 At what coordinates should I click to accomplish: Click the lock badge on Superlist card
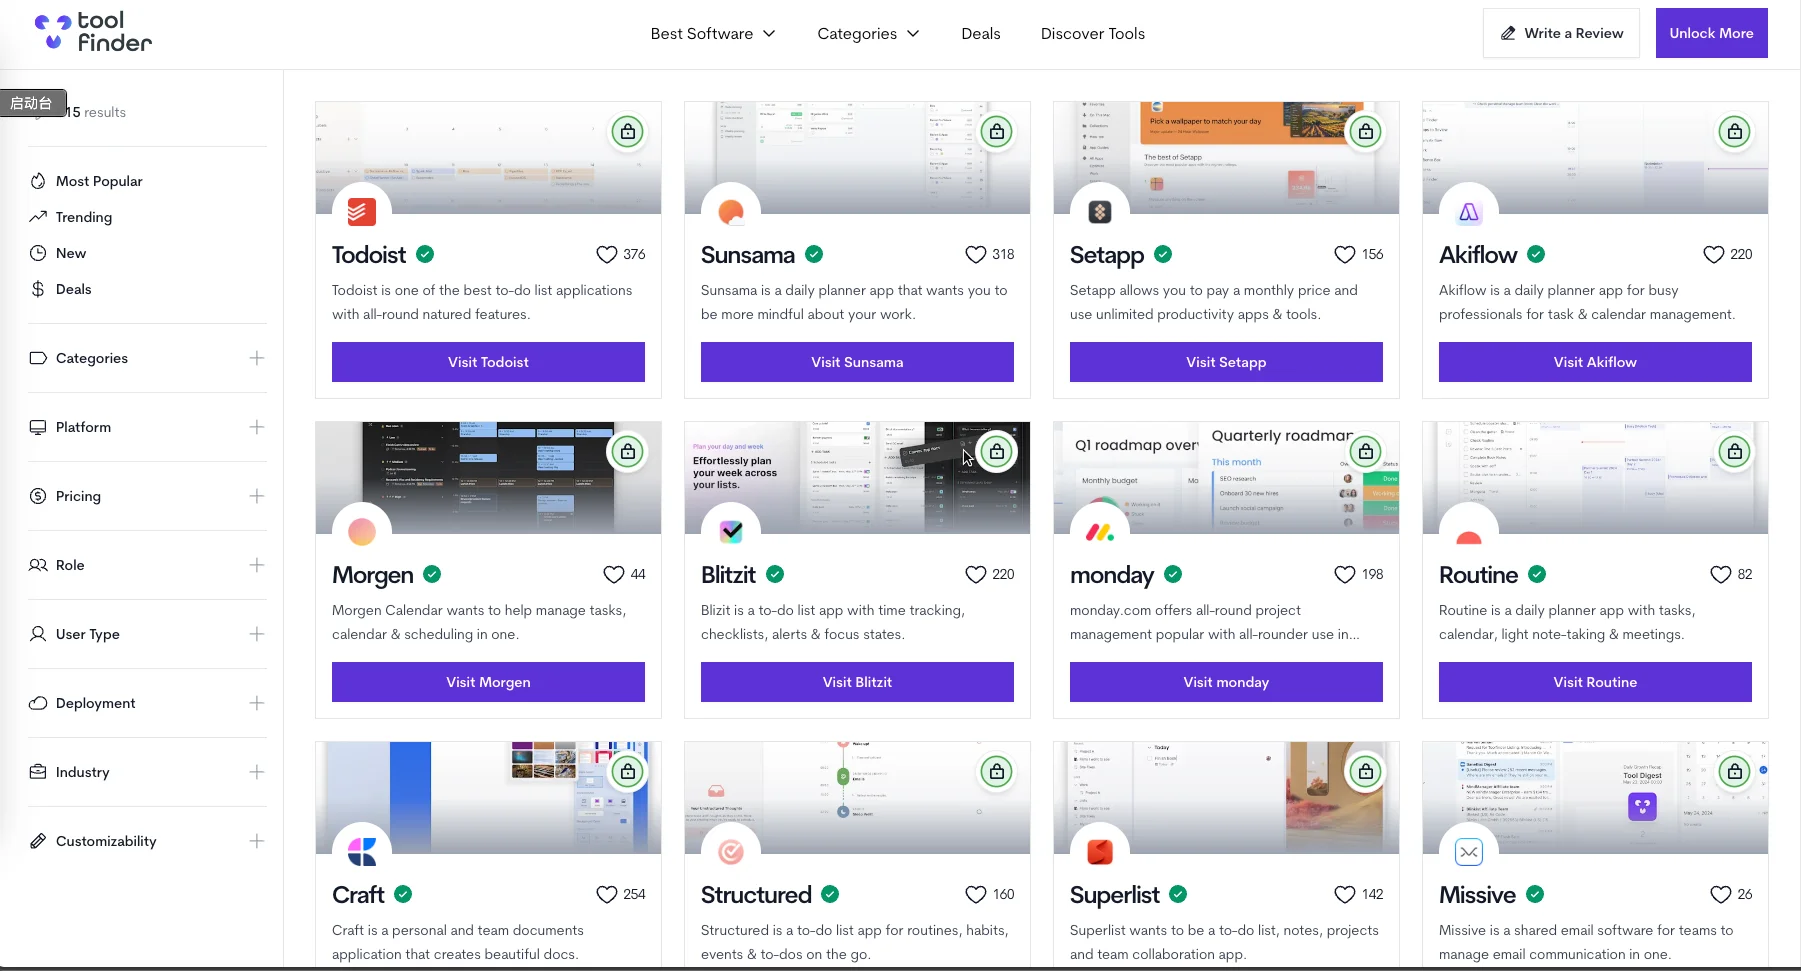[x=1366, y=772]
